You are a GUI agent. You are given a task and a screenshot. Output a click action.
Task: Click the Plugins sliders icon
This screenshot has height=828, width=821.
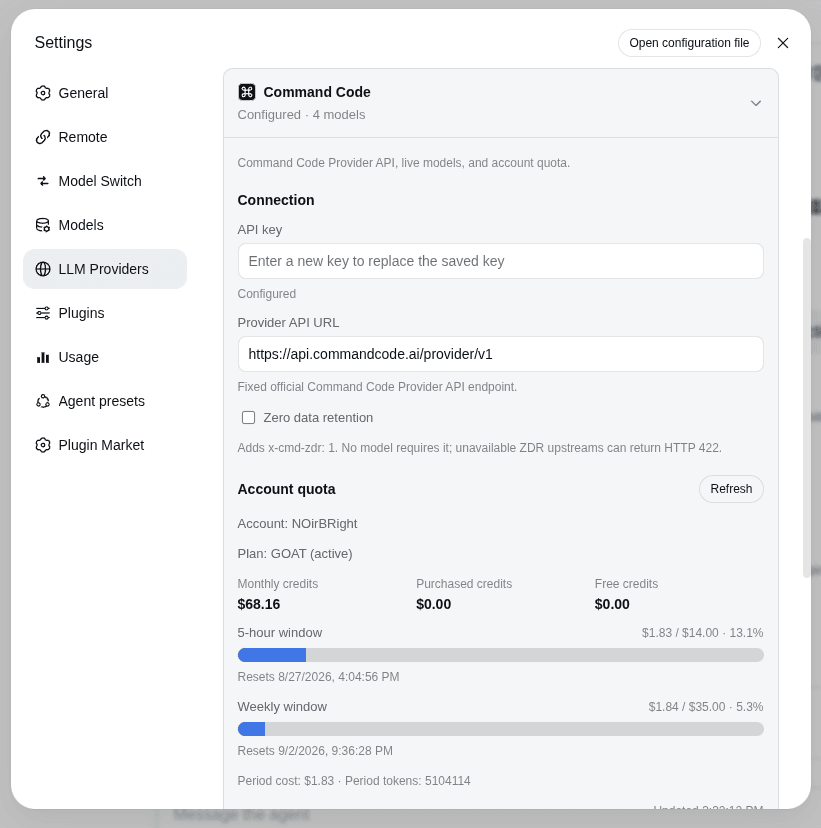click(43, 313)
